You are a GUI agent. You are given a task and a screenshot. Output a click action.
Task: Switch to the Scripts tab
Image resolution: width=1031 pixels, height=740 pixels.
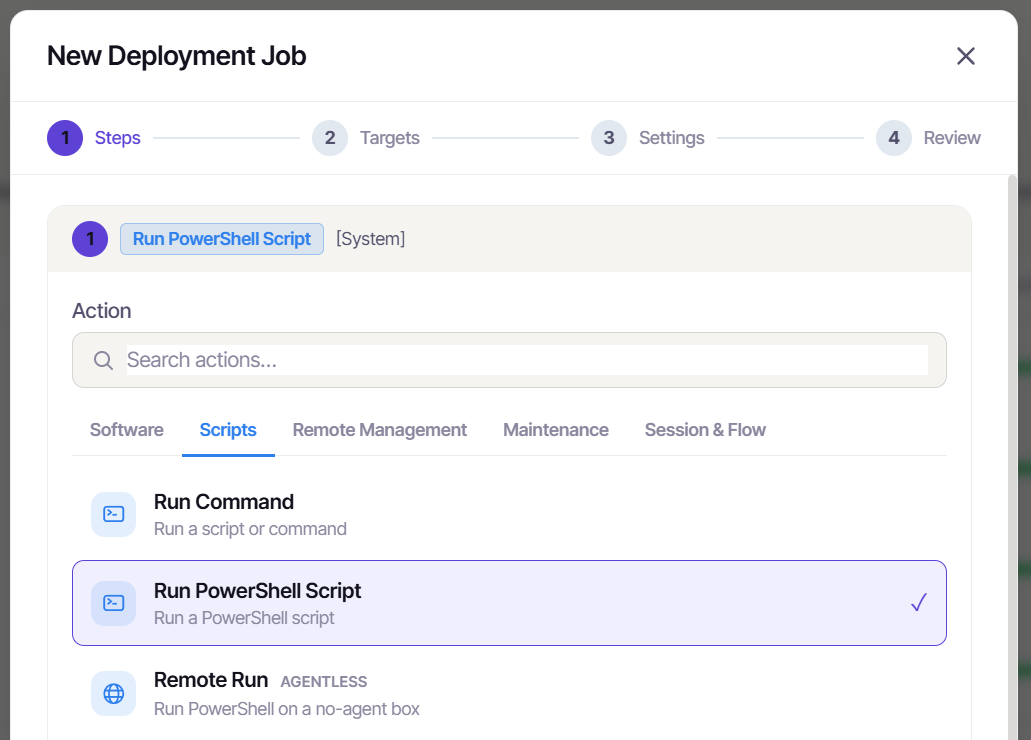click(228, 430)
